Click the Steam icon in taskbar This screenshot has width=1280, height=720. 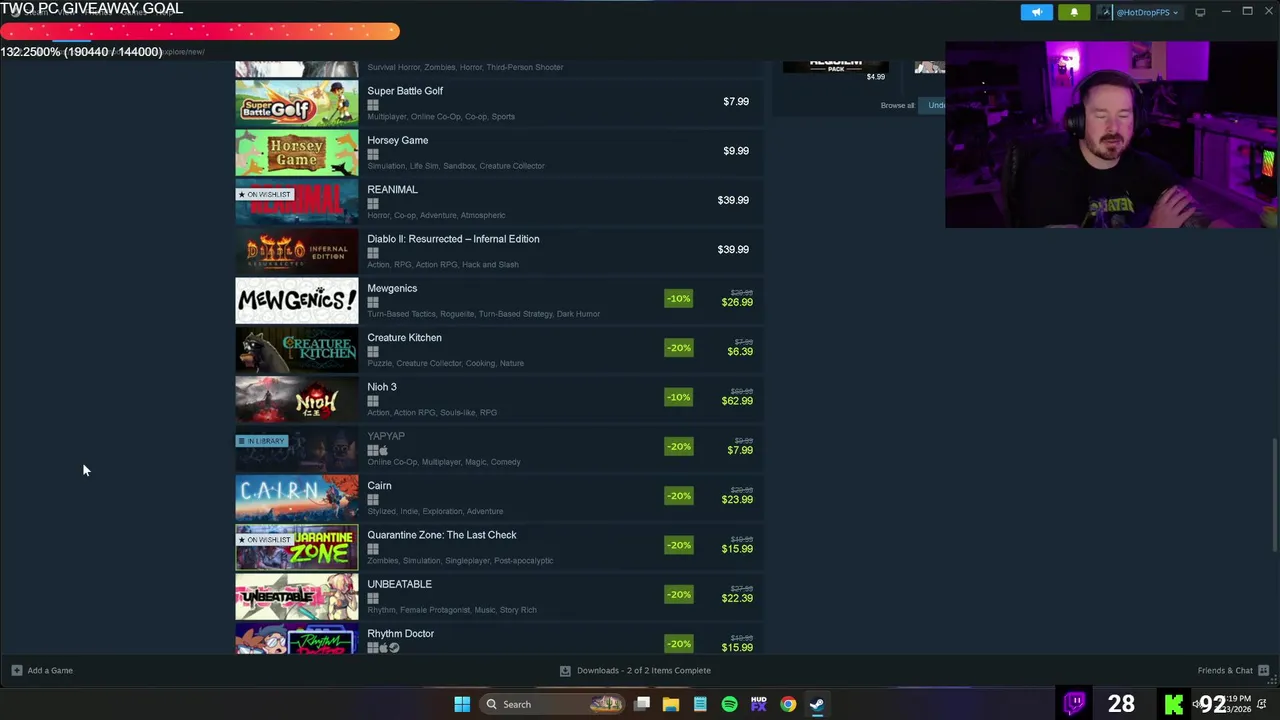point(817,704)
